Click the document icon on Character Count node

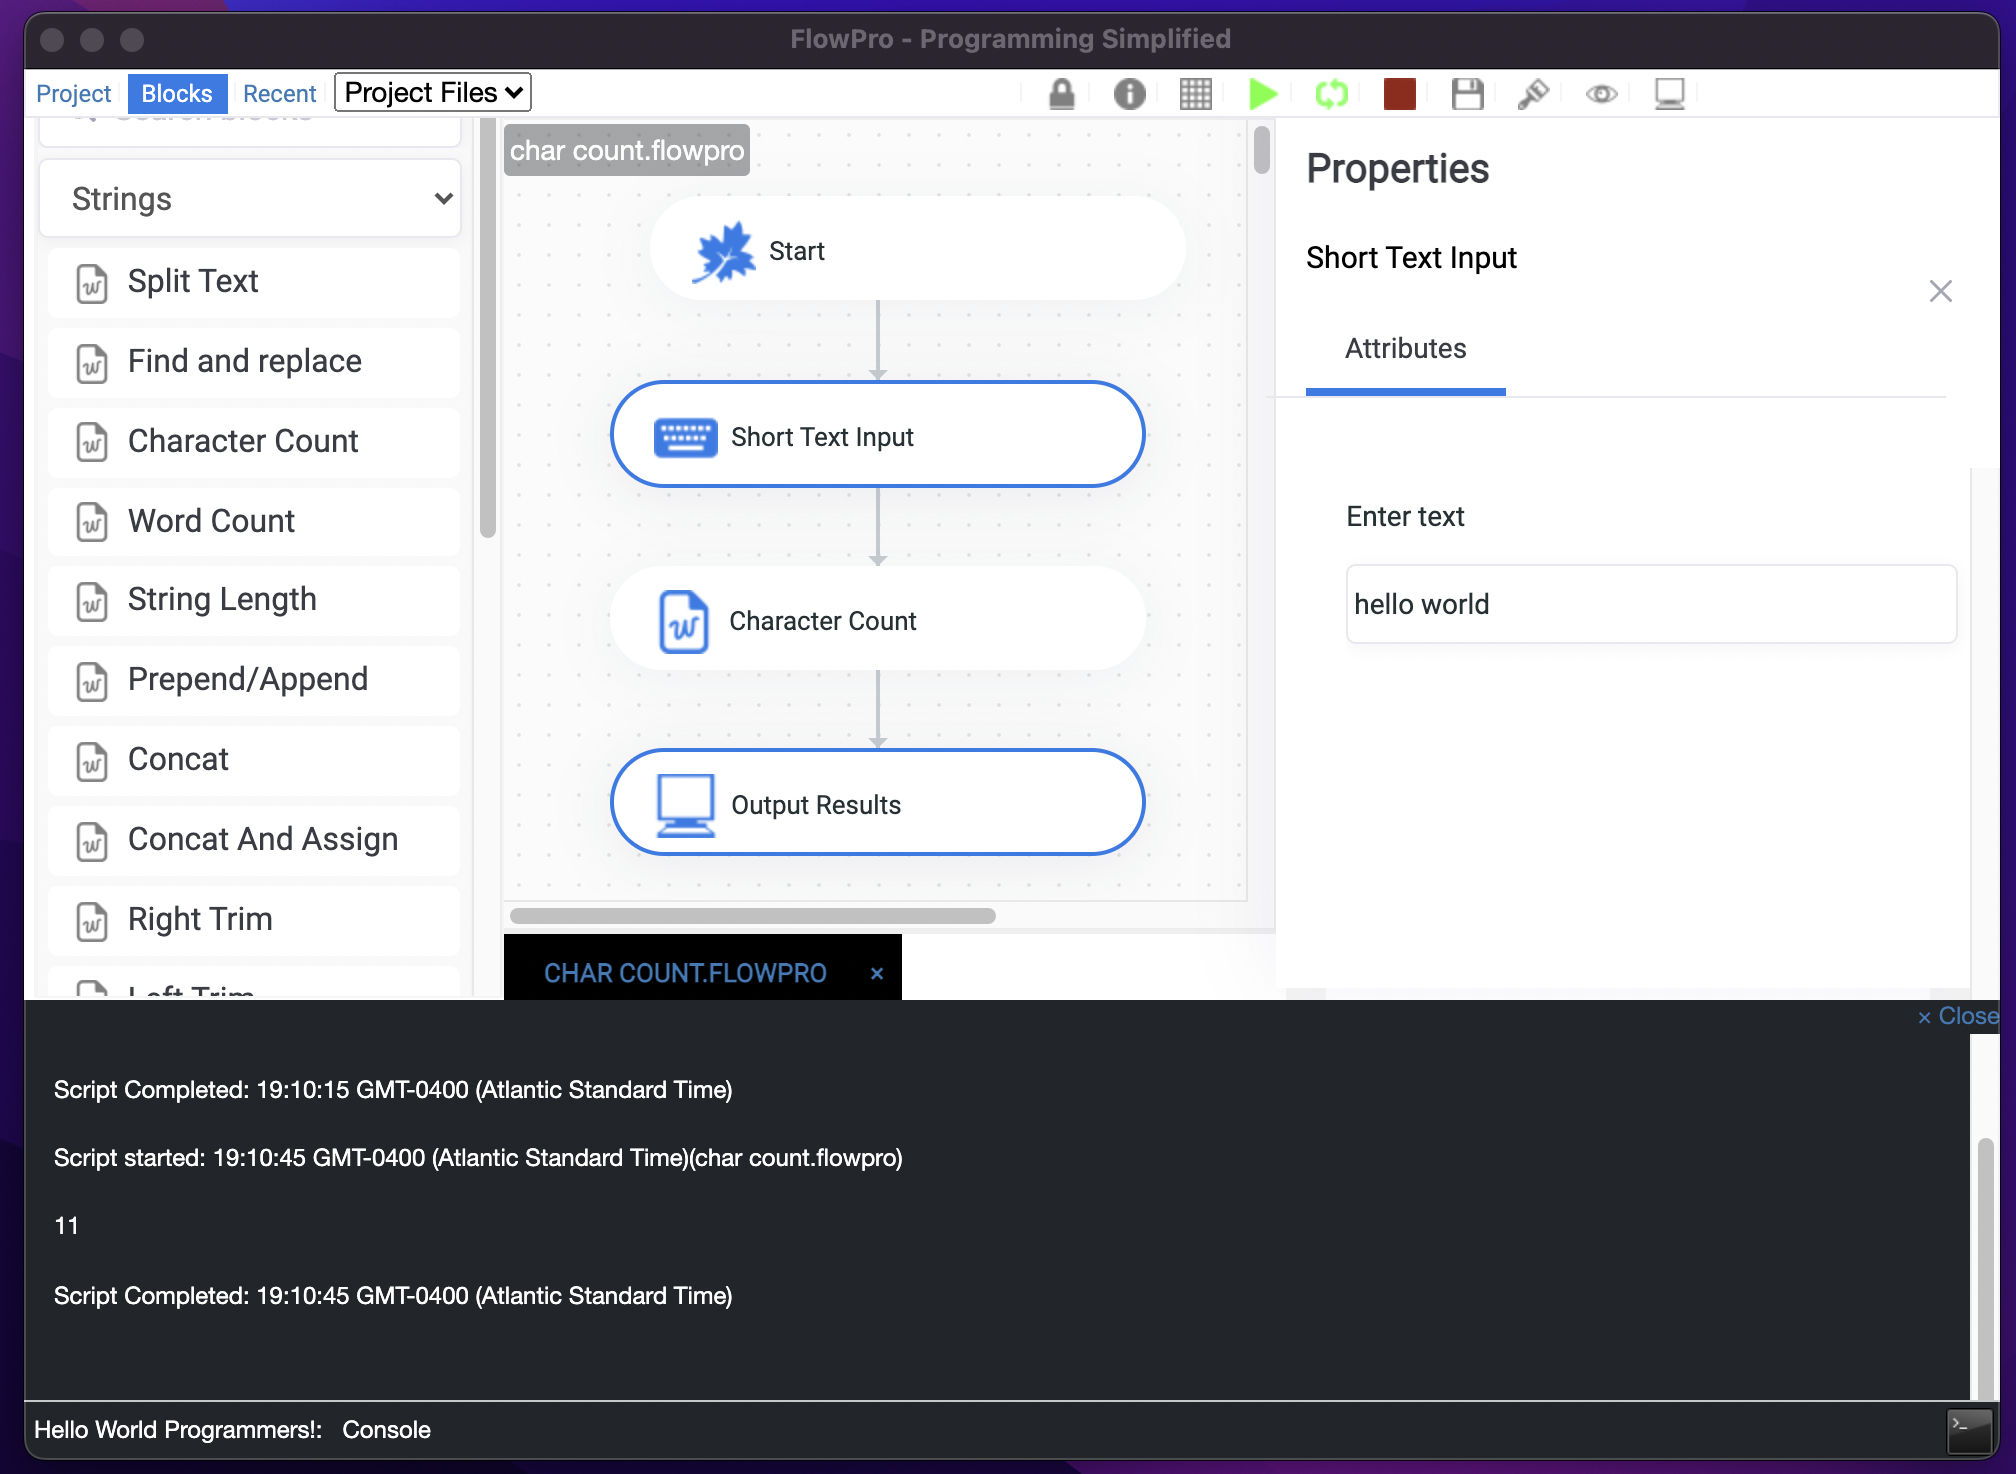tap(684, 621)
